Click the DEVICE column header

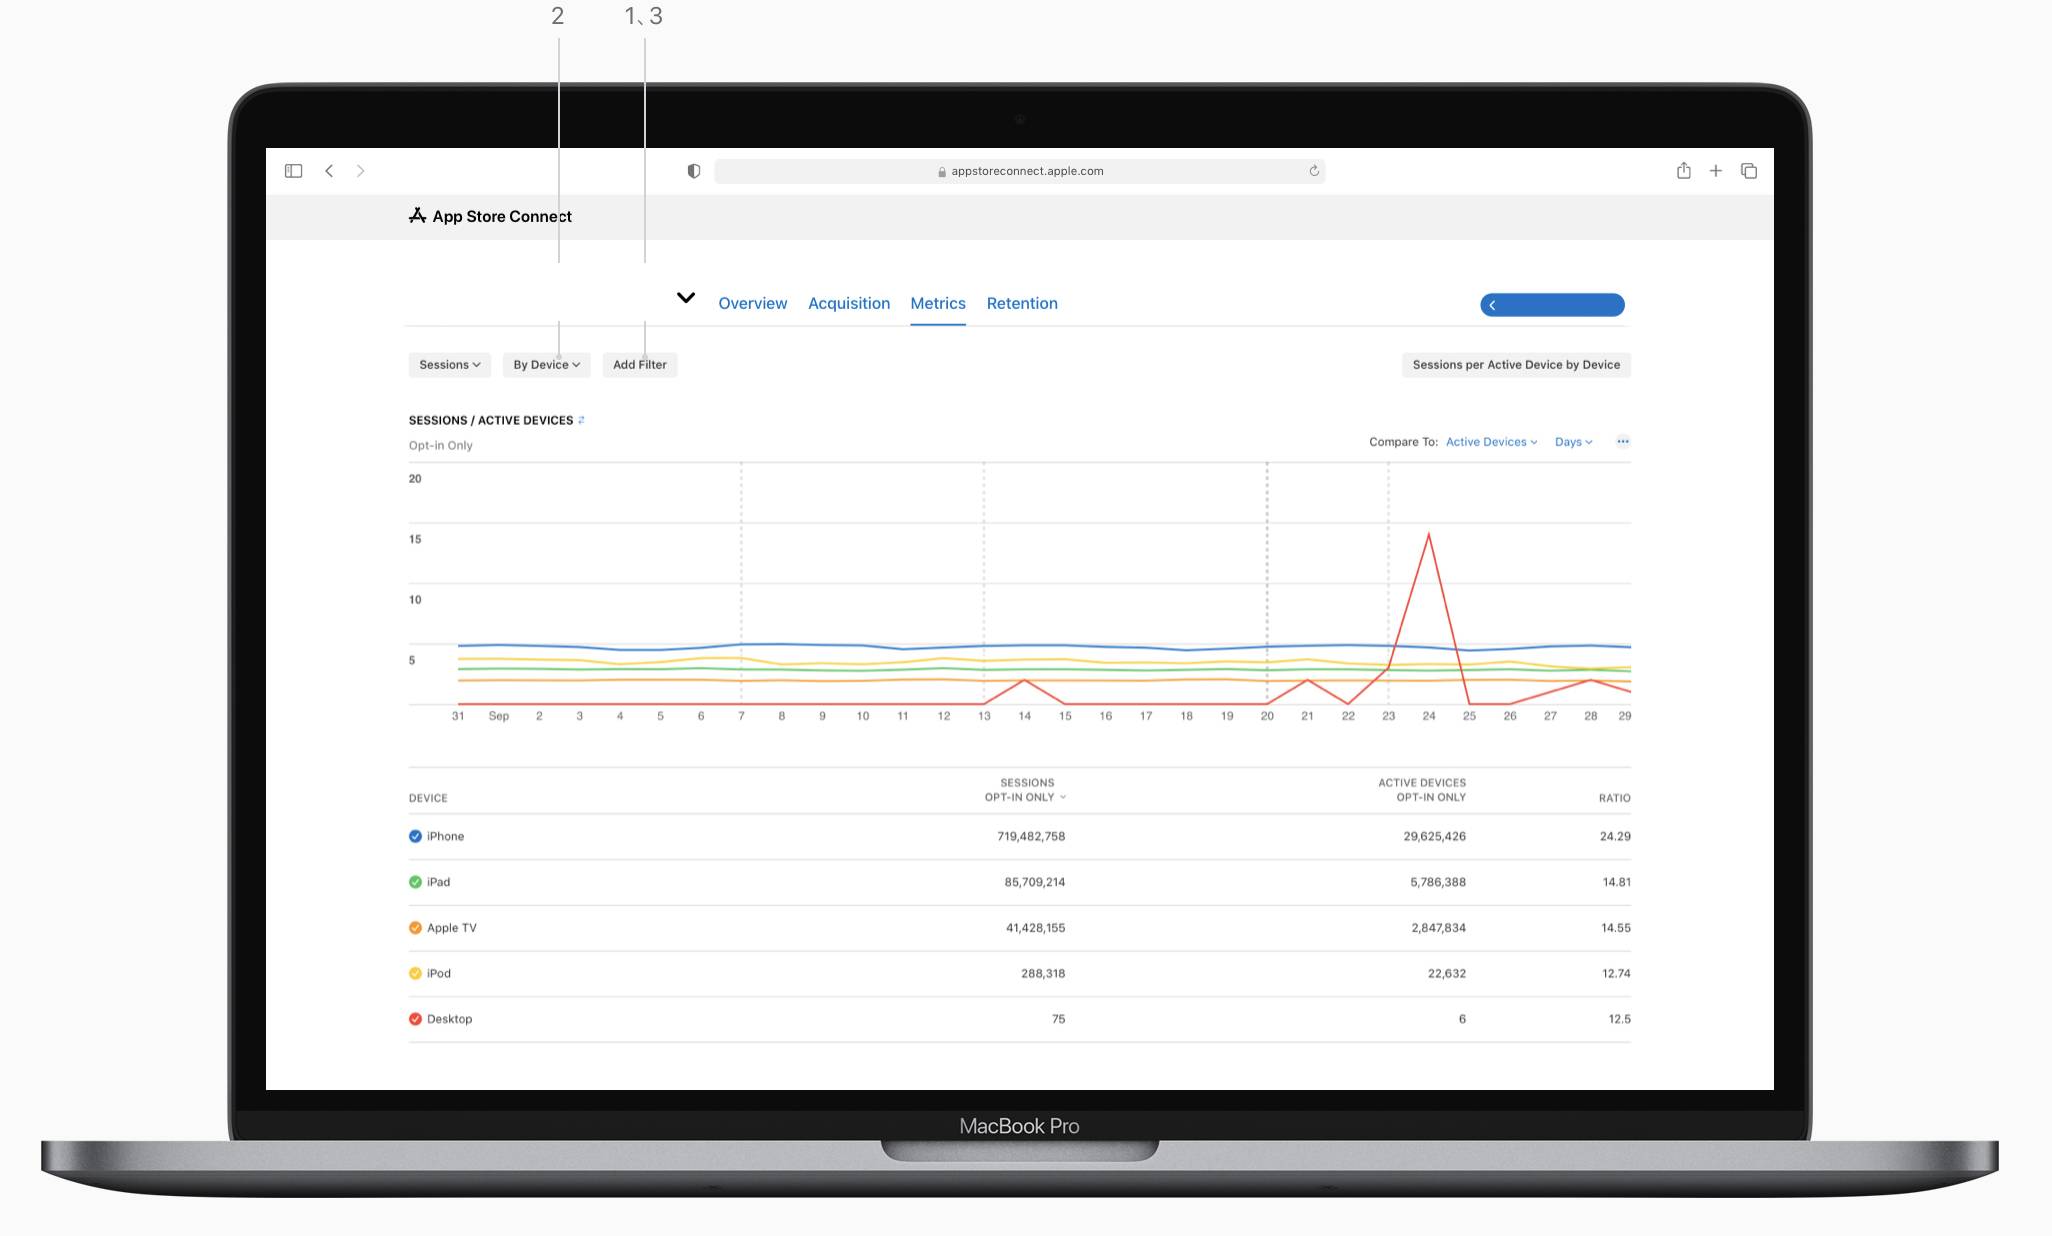(428, 798)
